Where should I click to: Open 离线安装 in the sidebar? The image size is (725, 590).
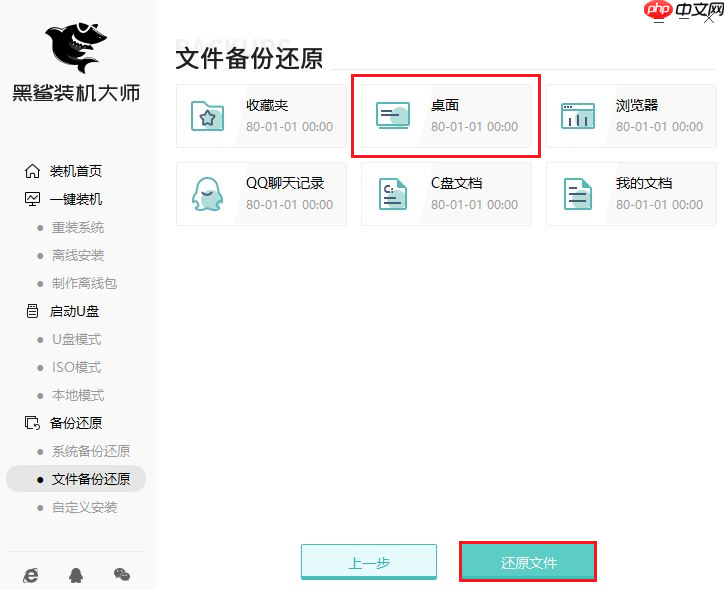[x=78, y=255]
